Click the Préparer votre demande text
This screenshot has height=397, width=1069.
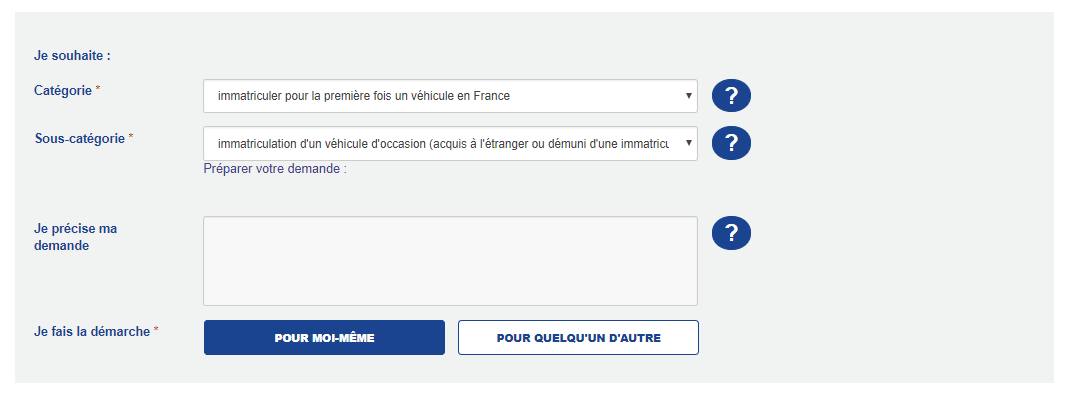point(275,168)
